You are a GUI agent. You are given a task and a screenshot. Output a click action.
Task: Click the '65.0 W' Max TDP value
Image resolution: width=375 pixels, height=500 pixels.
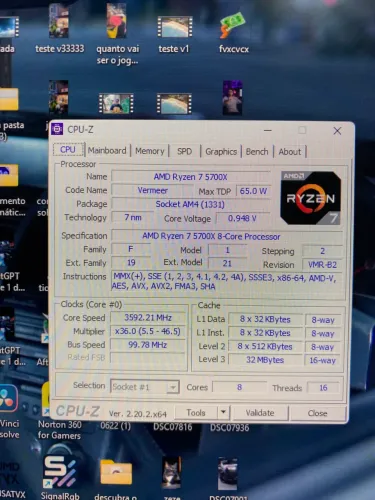point(253,191)
